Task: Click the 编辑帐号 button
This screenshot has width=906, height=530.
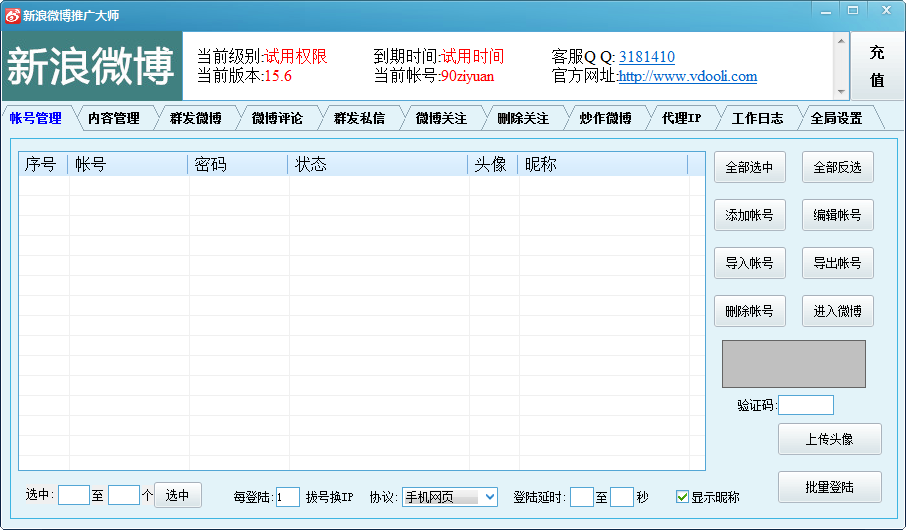Action: (x=837, y=216)
